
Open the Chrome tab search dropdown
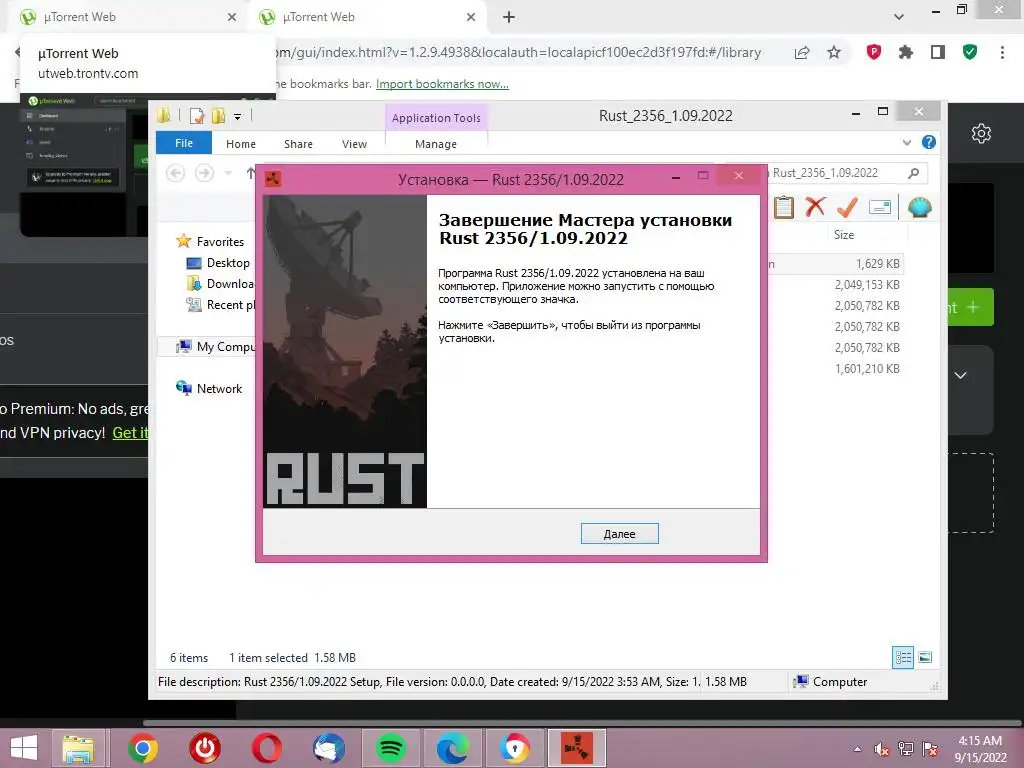[899, 17]
